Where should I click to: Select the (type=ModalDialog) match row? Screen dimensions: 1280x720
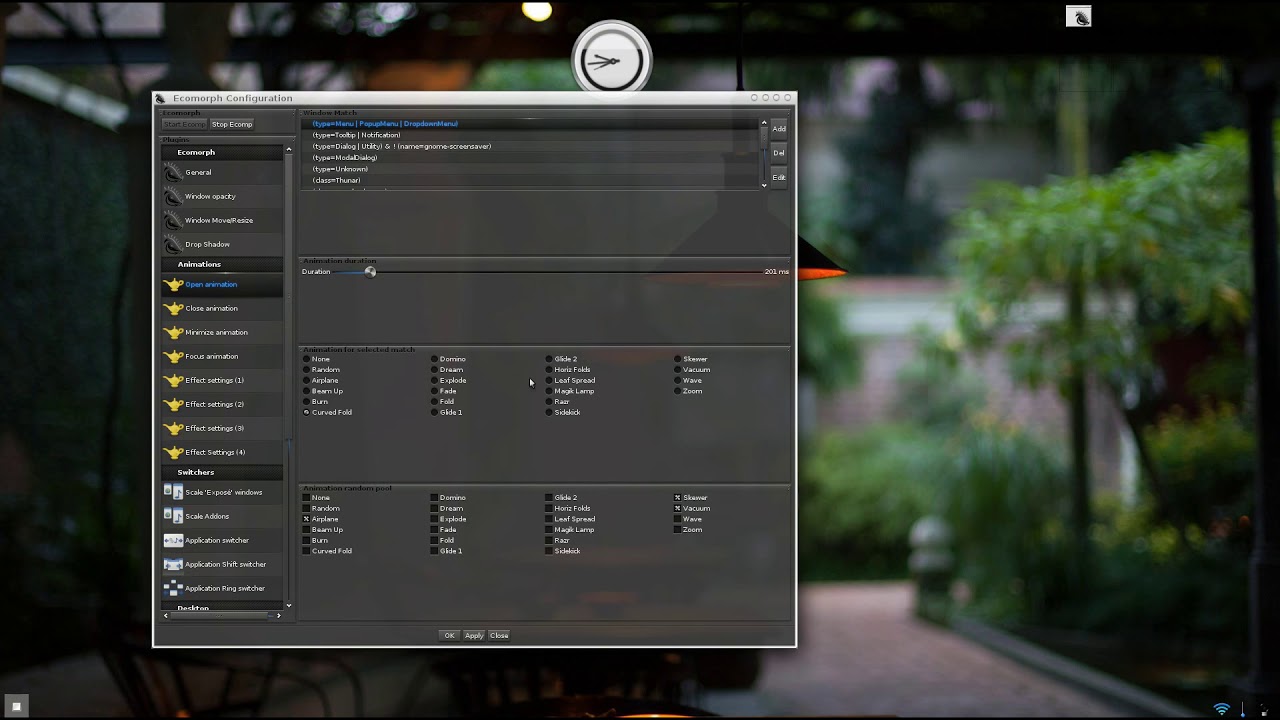(530, 158)
